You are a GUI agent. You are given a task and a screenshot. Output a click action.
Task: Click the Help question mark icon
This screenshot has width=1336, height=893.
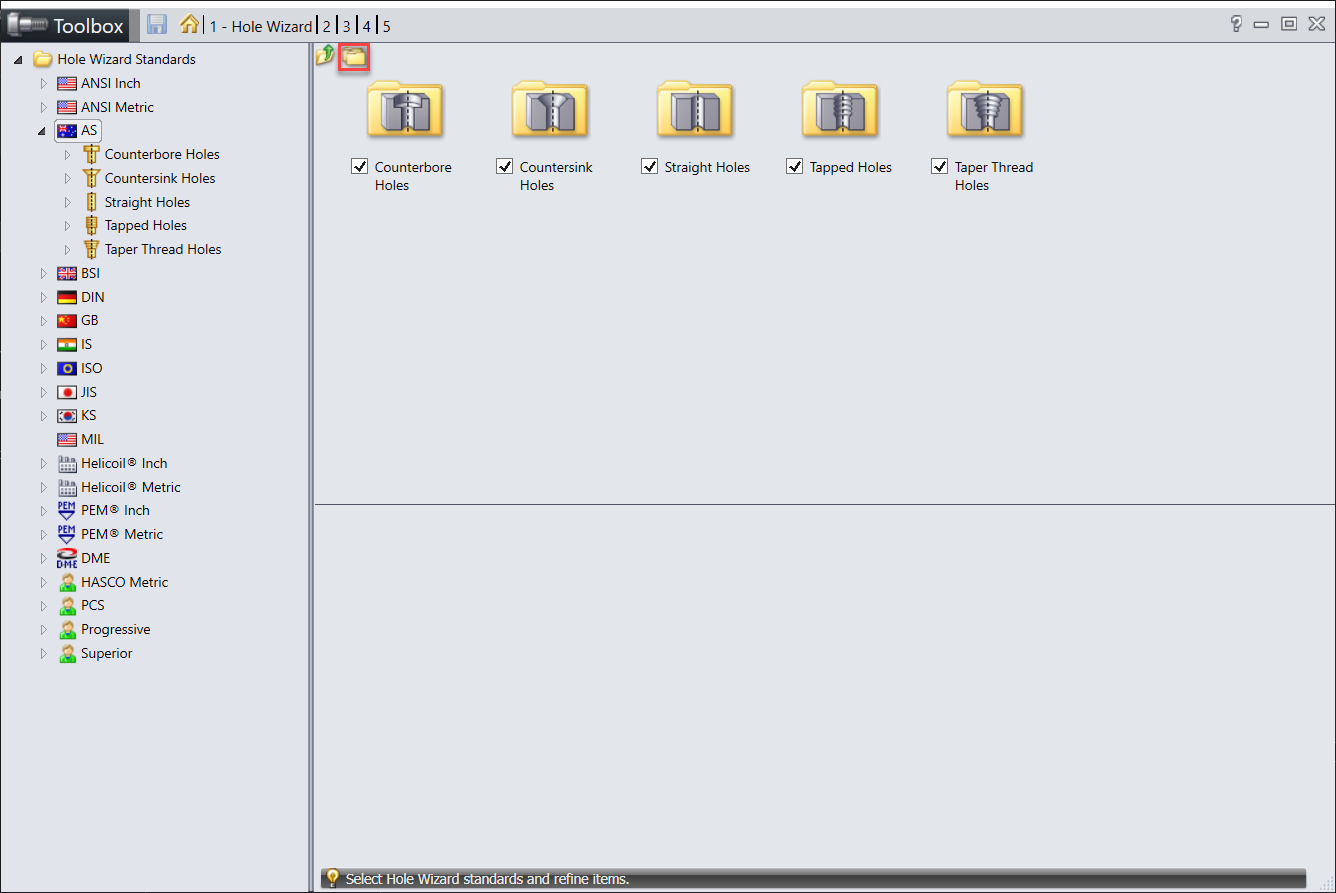tap(1236, 25)
